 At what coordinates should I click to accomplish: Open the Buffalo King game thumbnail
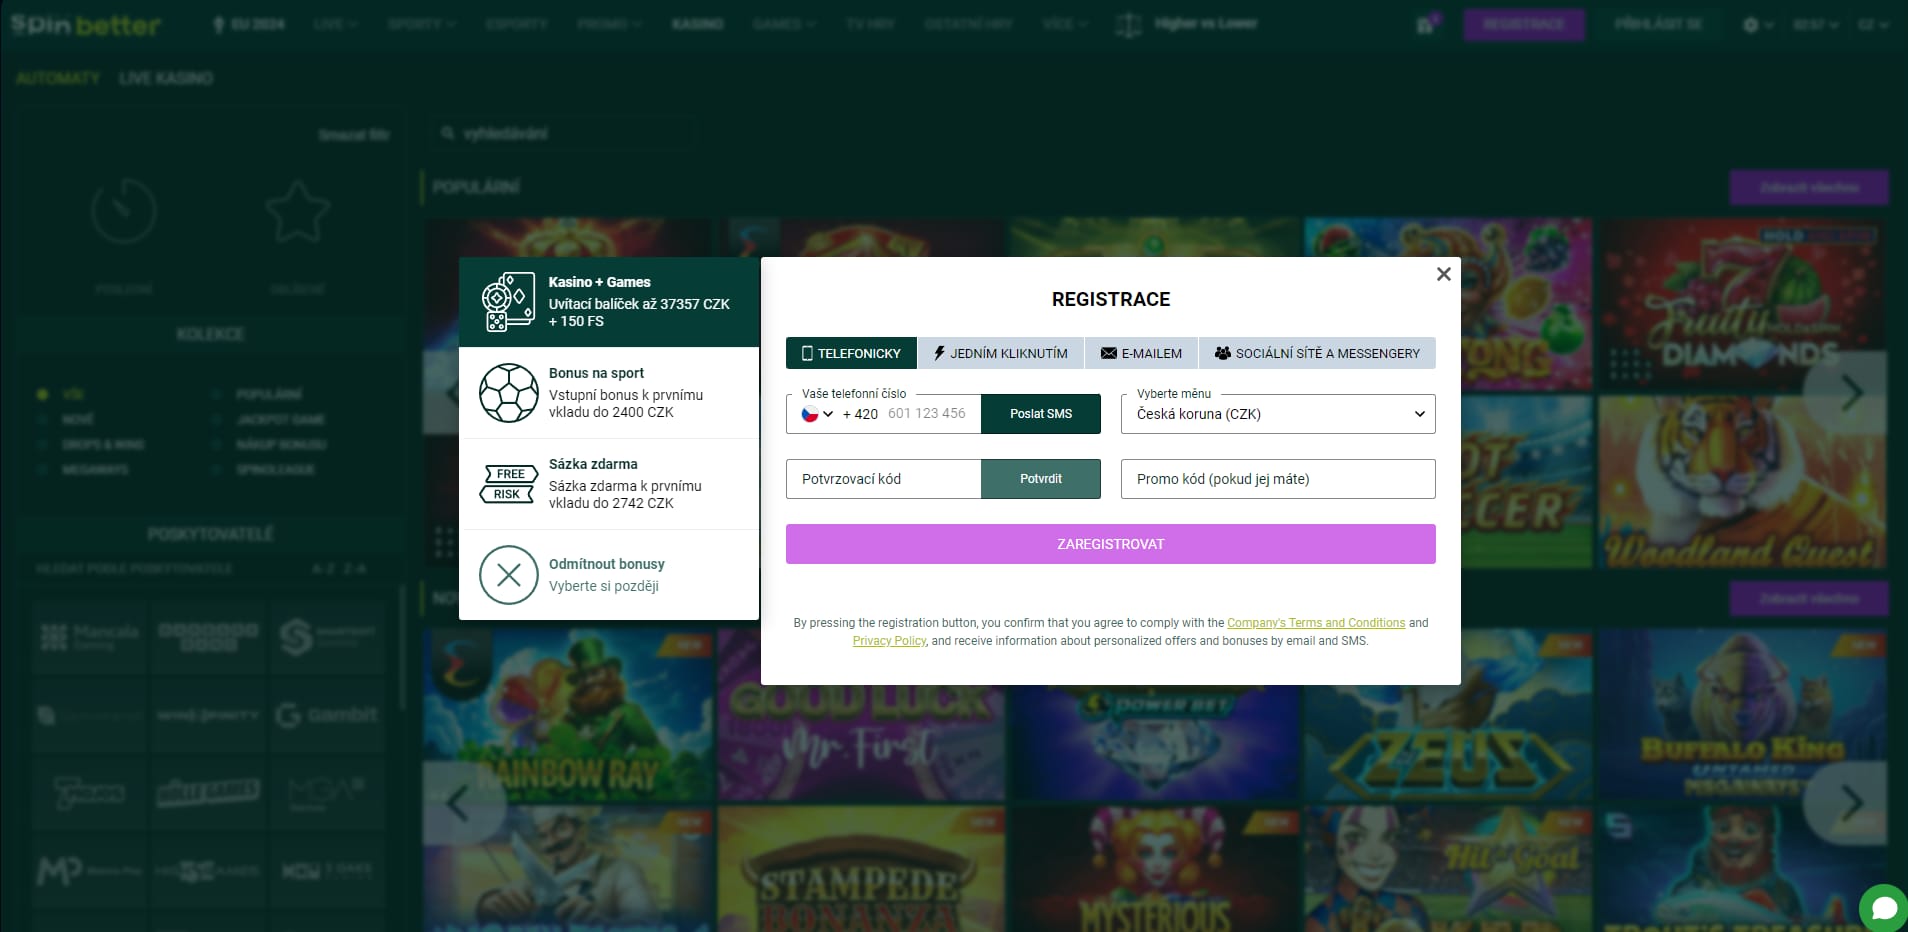pyautogui.click(x=1741, y=714)
